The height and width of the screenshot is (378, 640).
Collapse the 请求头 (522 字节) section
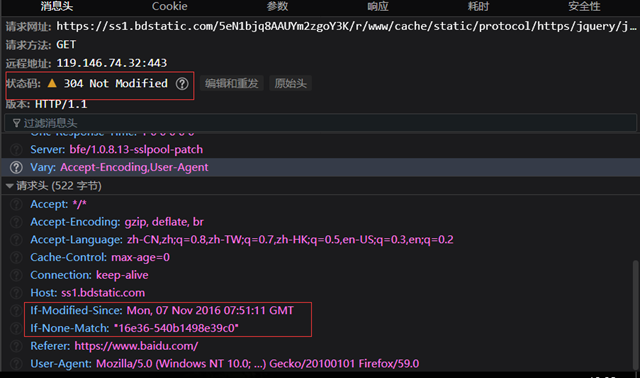click(x=10, y=186)
